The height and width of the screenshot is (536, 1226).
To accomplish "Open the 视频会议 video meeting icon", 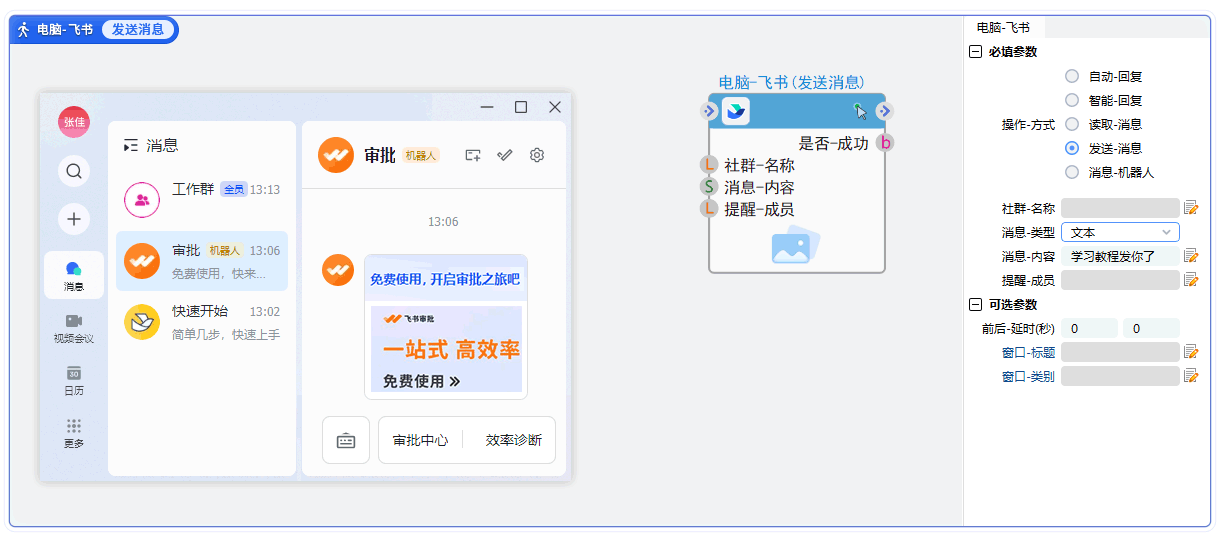I will tap(73, 321).
